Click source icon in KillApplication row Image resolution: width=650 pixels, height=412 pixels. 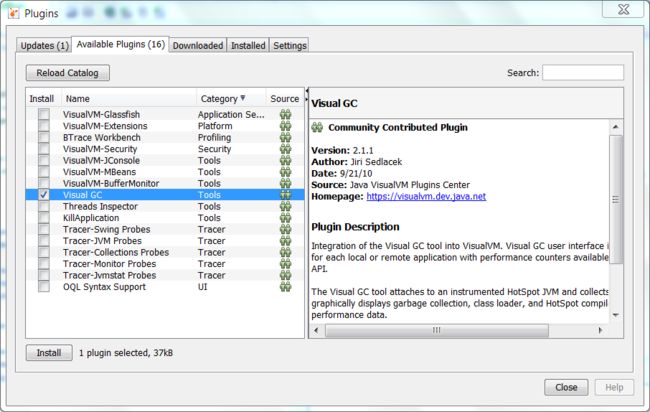[x=285, y=218]
